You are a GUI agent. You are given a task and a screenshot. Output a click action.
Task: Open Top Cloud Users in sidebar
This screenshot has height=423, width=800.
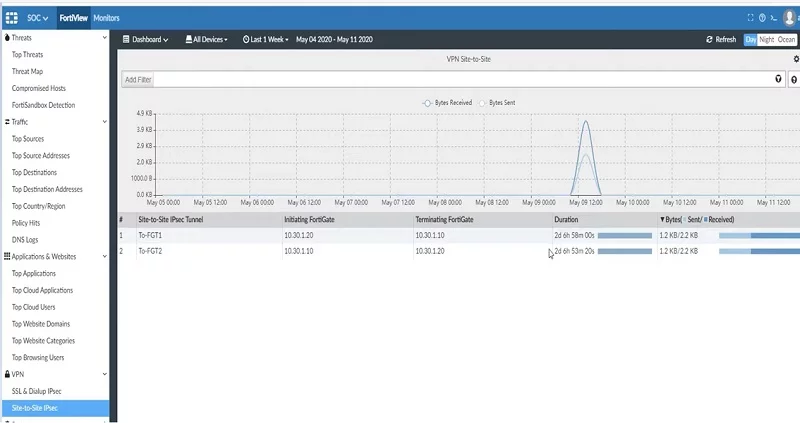pos(34,307)
